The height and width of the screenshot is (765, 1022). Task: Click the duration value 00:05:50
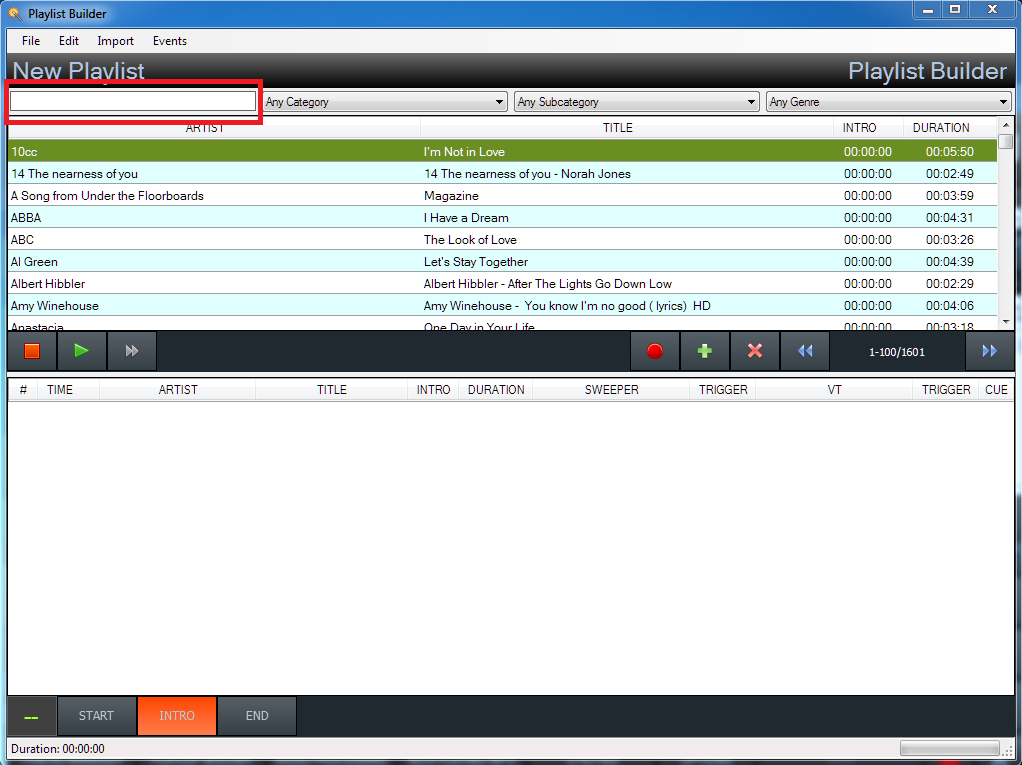950,152
